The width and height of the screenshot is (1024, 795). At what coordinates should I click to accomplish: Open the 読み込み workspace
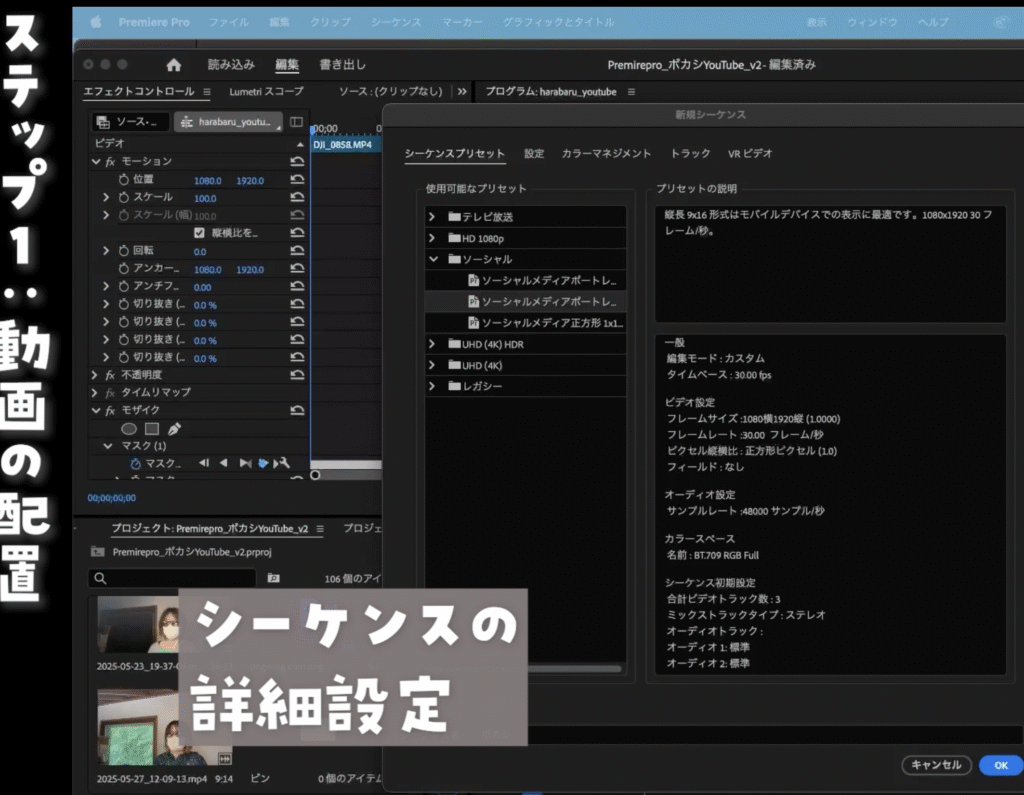231,65
